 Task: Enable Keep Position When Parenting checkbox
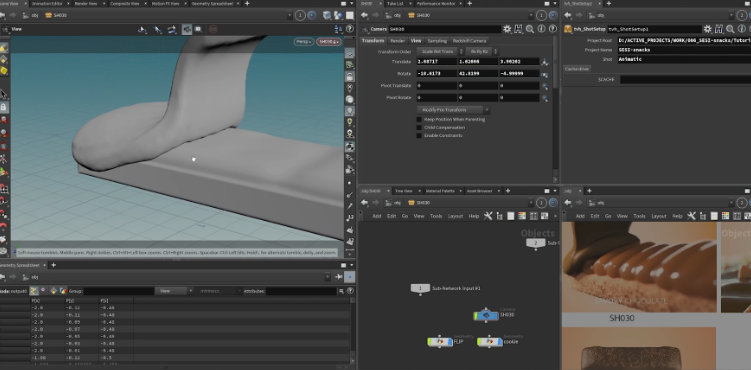tap(419, 119)
